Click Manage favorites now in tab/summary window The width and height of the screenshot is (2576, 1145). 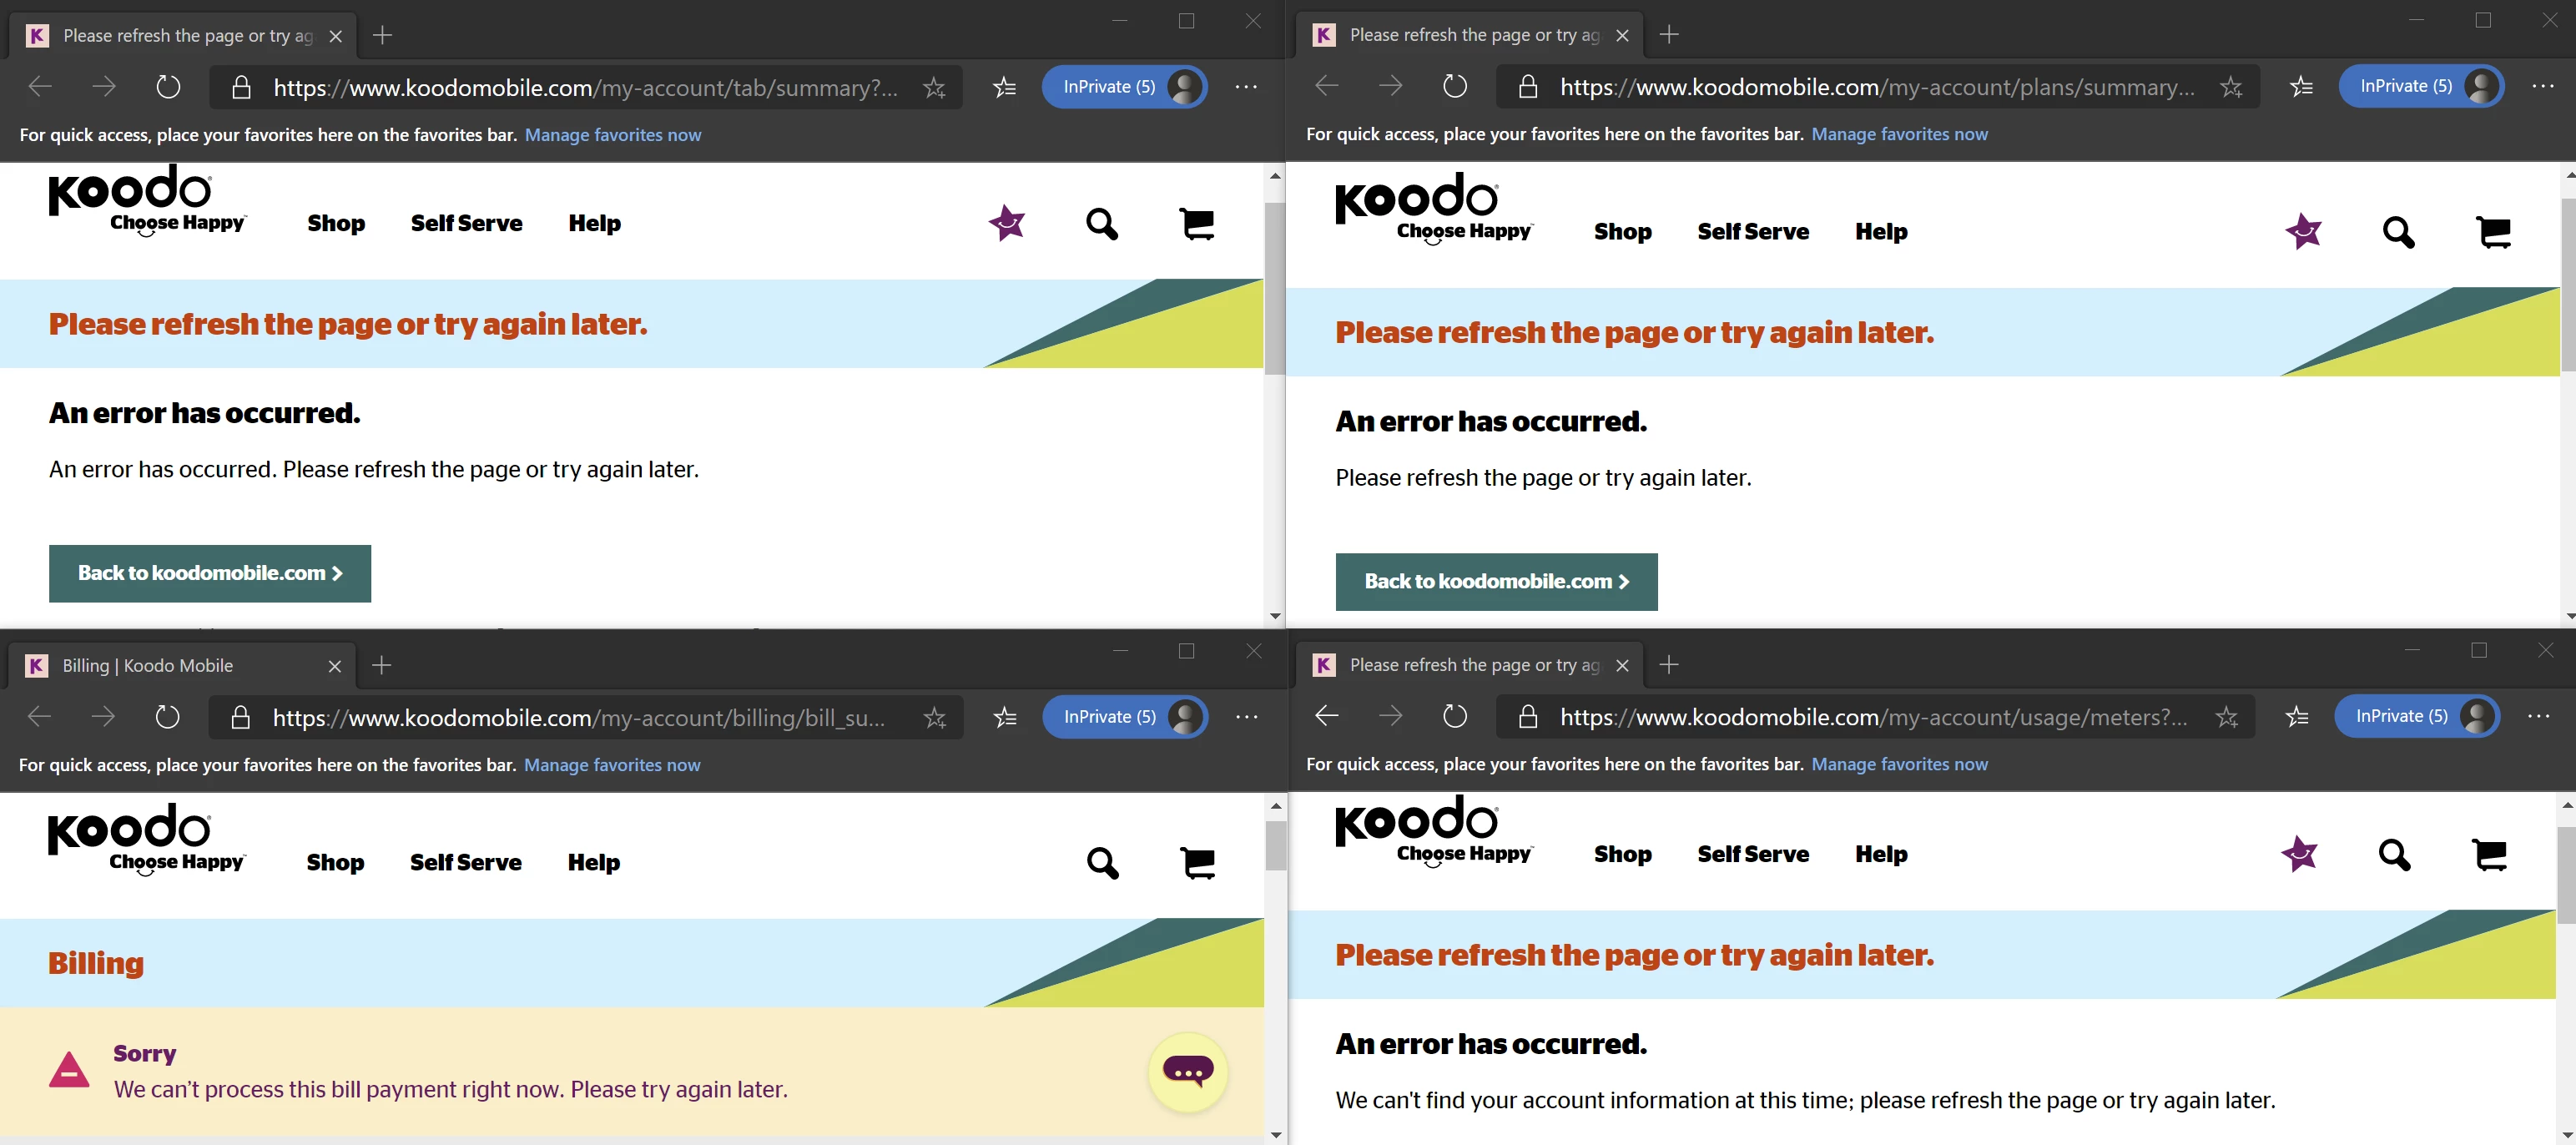(613, 135)
